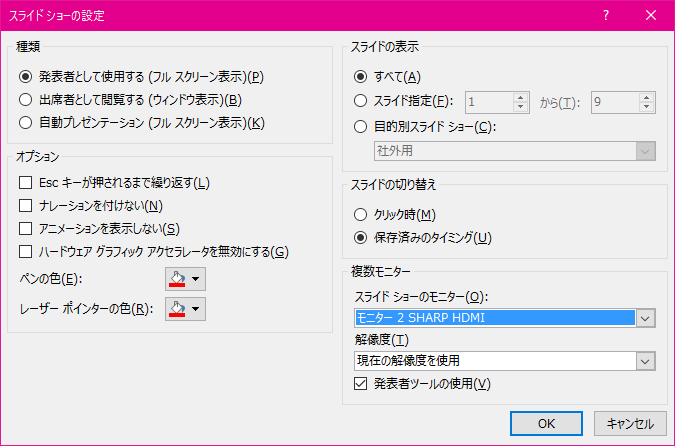Uncheck use presenter view checkbox
Viewport: 675px width, 446px height.
pyautogui.click(x=362, y=383)
